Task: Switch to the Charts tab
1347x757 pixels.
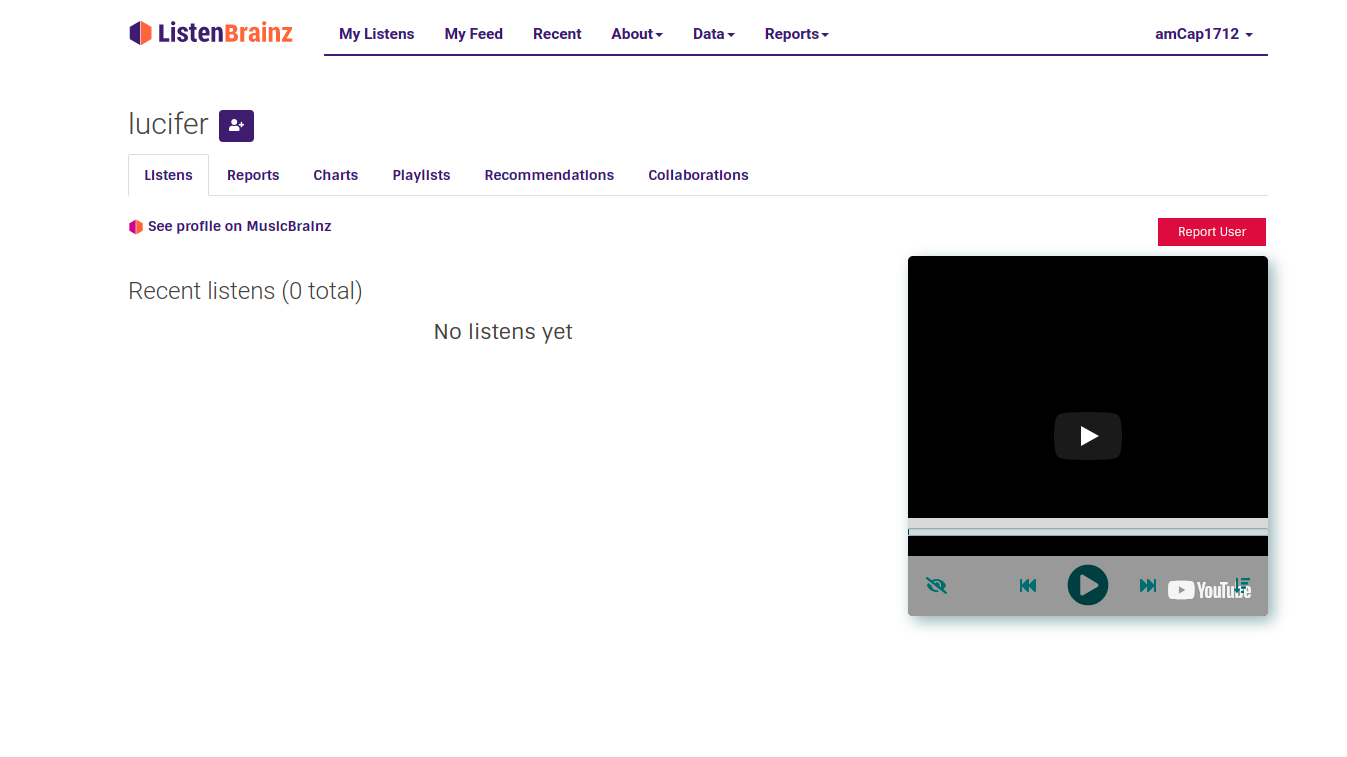Action: click(335, 175)
